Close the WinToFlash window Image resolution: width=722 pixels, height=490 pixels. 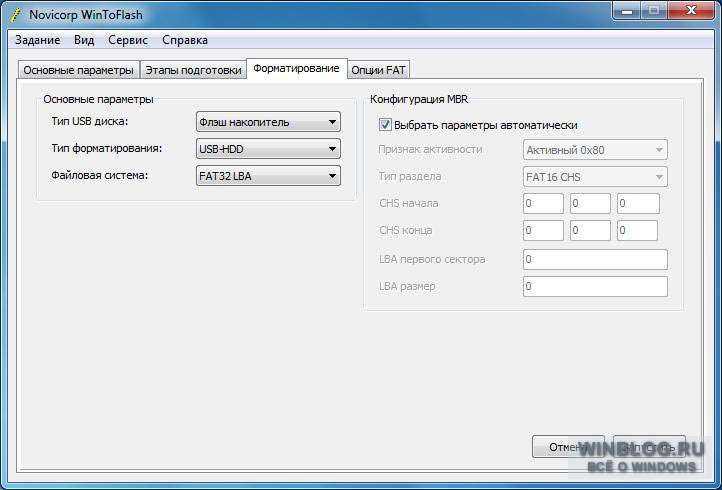(x=691, y=11)
